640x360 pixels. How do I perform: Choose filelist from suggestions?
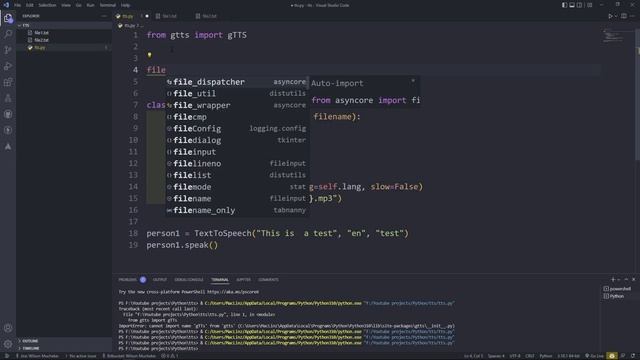coord(236,175)
